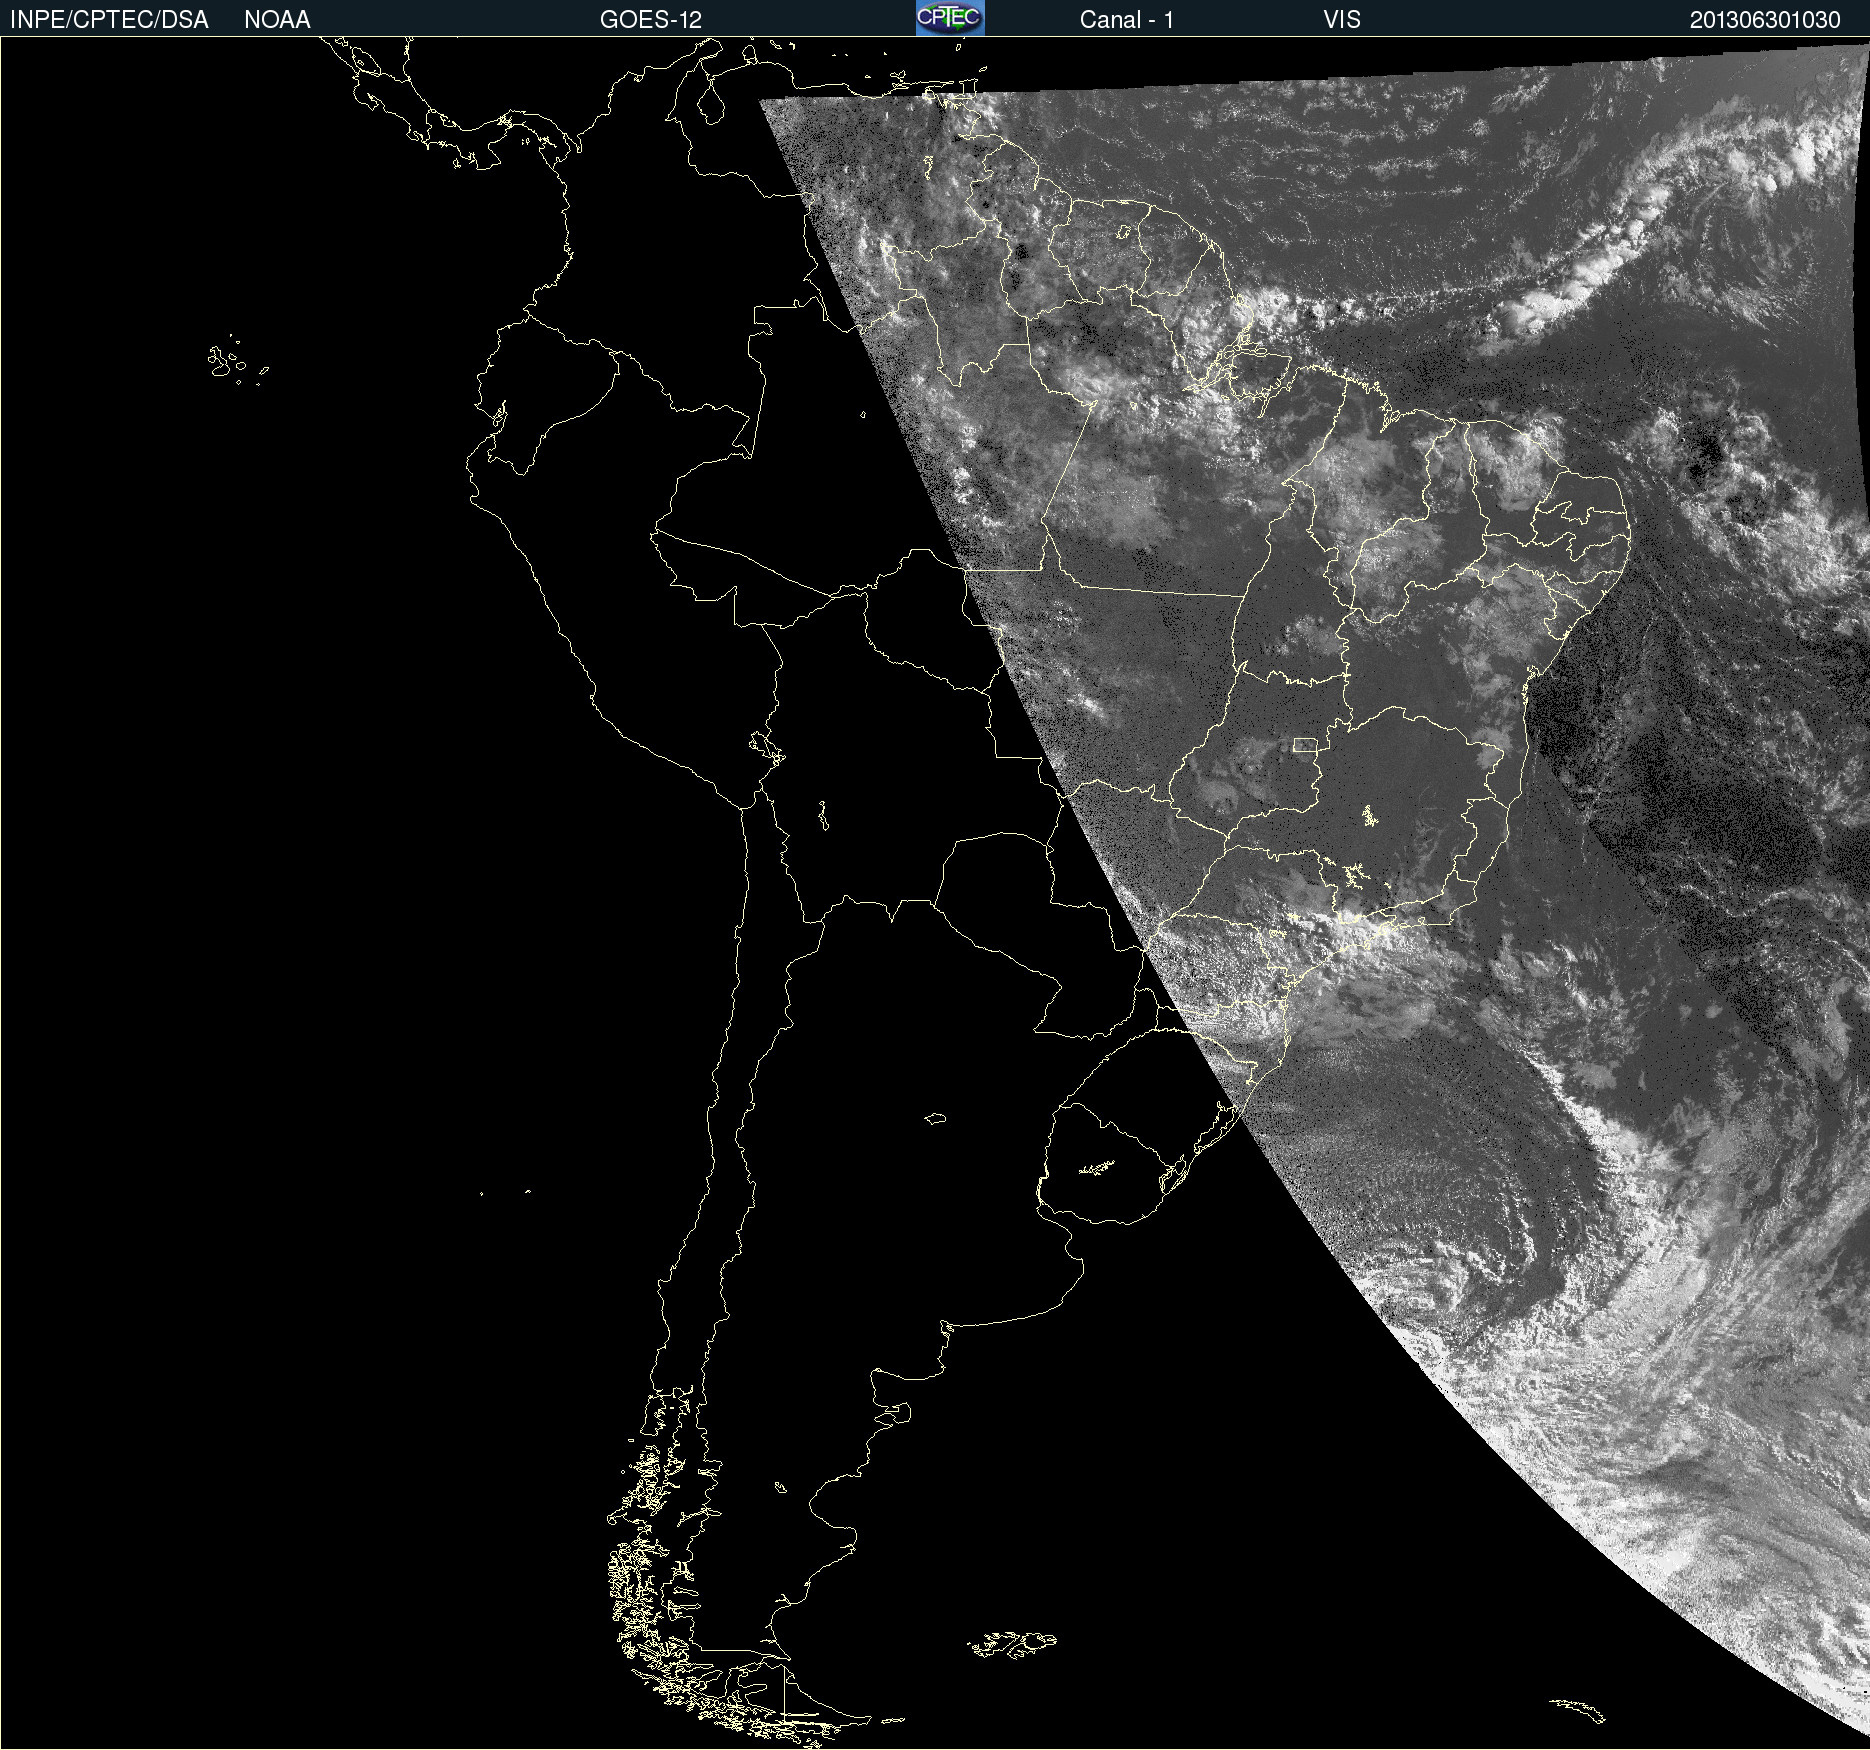Select the GOES-12 satellite label
Screen dimensions: 1870x1750
(651, 20)
